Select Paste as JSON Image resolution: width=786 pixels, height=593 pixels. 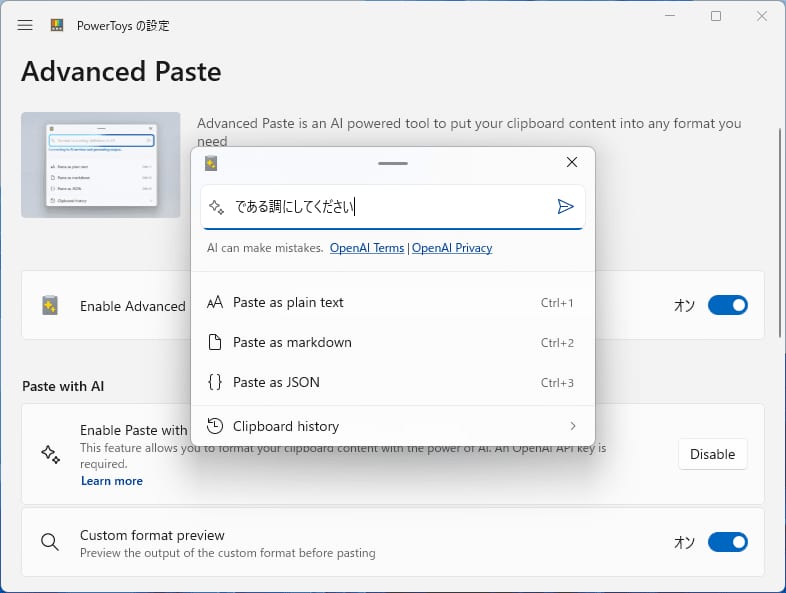click(x=392, y=382)
